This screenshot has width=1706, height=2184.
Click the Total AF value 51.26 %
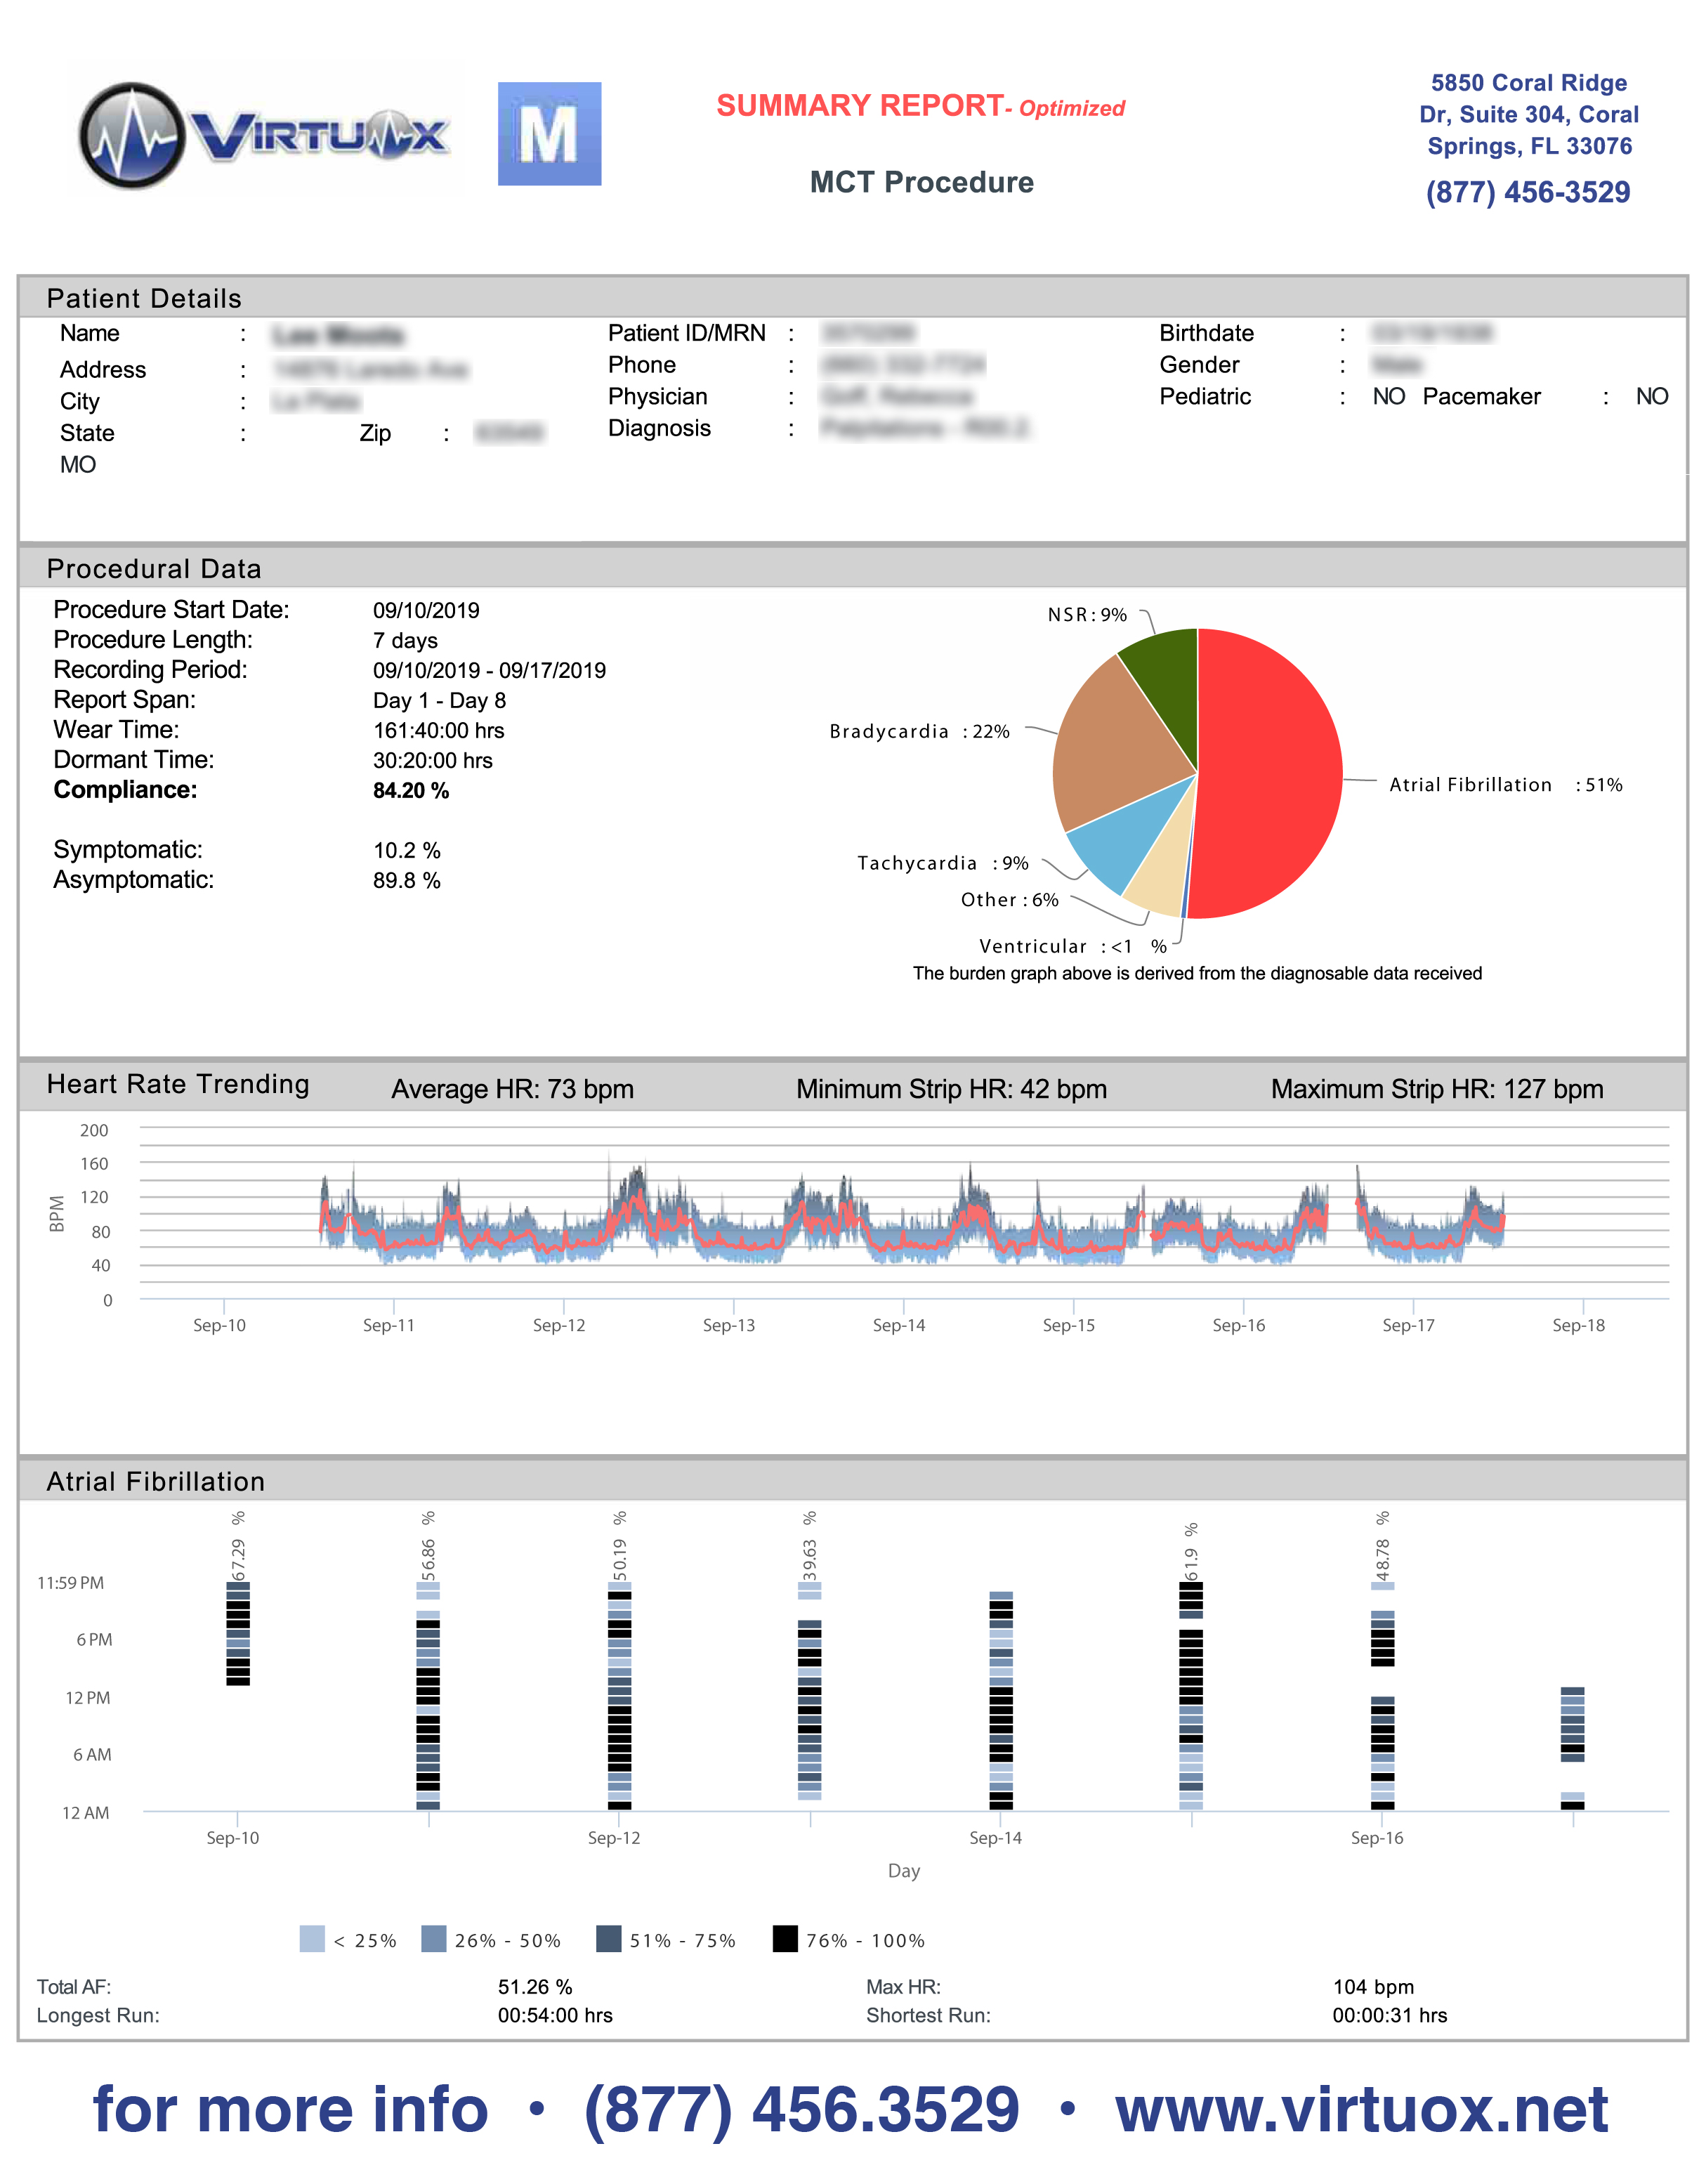(x=535, y=1987)
